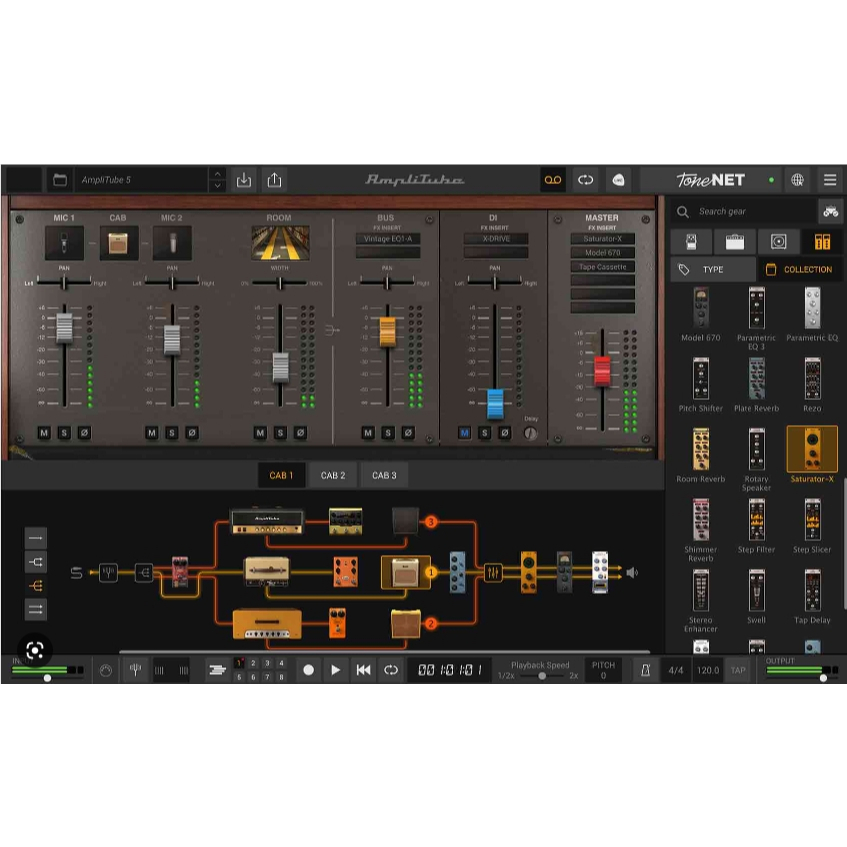Unmute the DI channel
The width and height of the screenshot is (847, 847).
[x=465, y=433]
